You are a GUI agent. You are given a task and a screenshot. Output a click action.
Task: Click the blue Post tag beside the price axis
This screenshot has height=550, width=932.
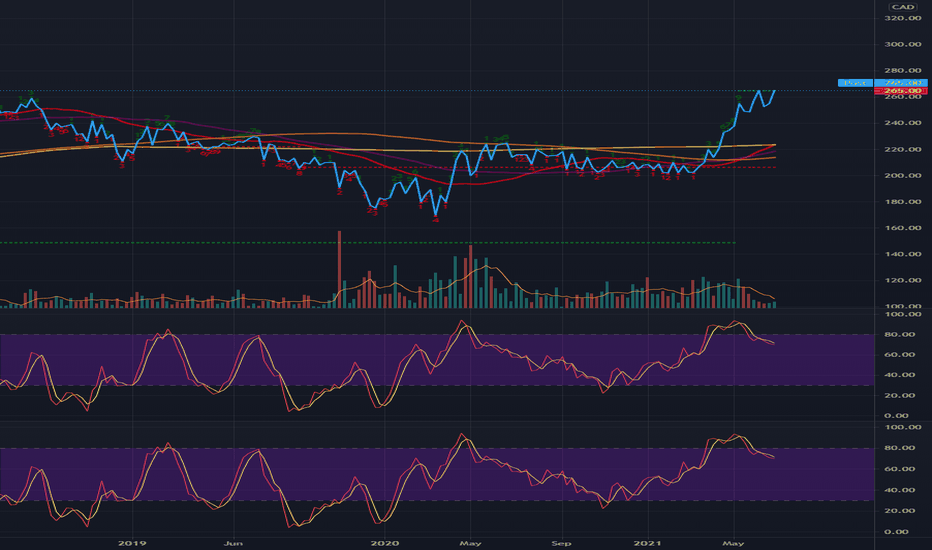pos(855,83)
